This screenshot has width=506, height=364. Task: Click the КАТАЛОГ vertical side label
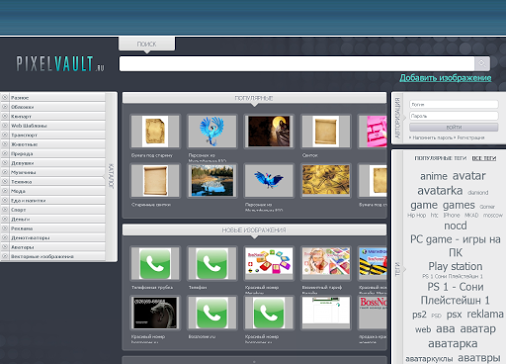(111, 176)
